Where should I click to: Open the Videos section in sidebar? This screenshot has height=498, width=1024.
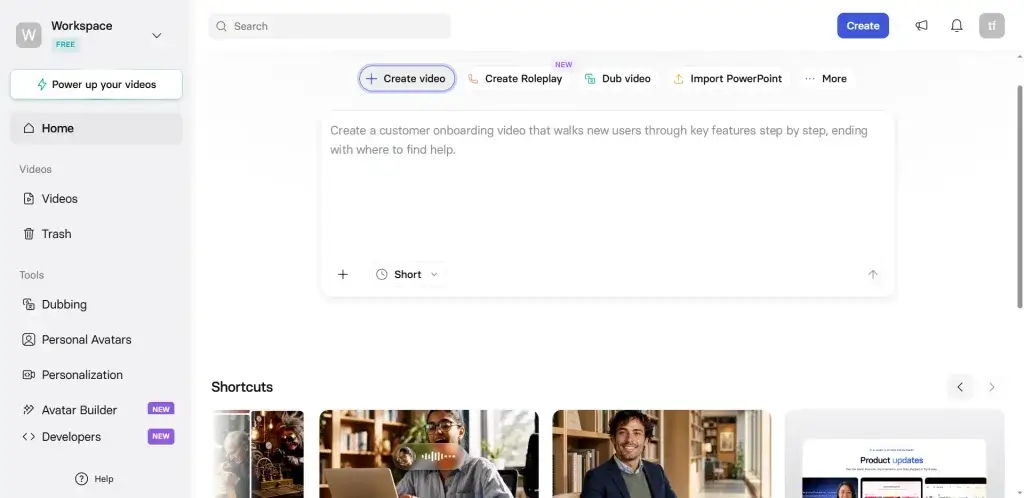coord(96,198)
